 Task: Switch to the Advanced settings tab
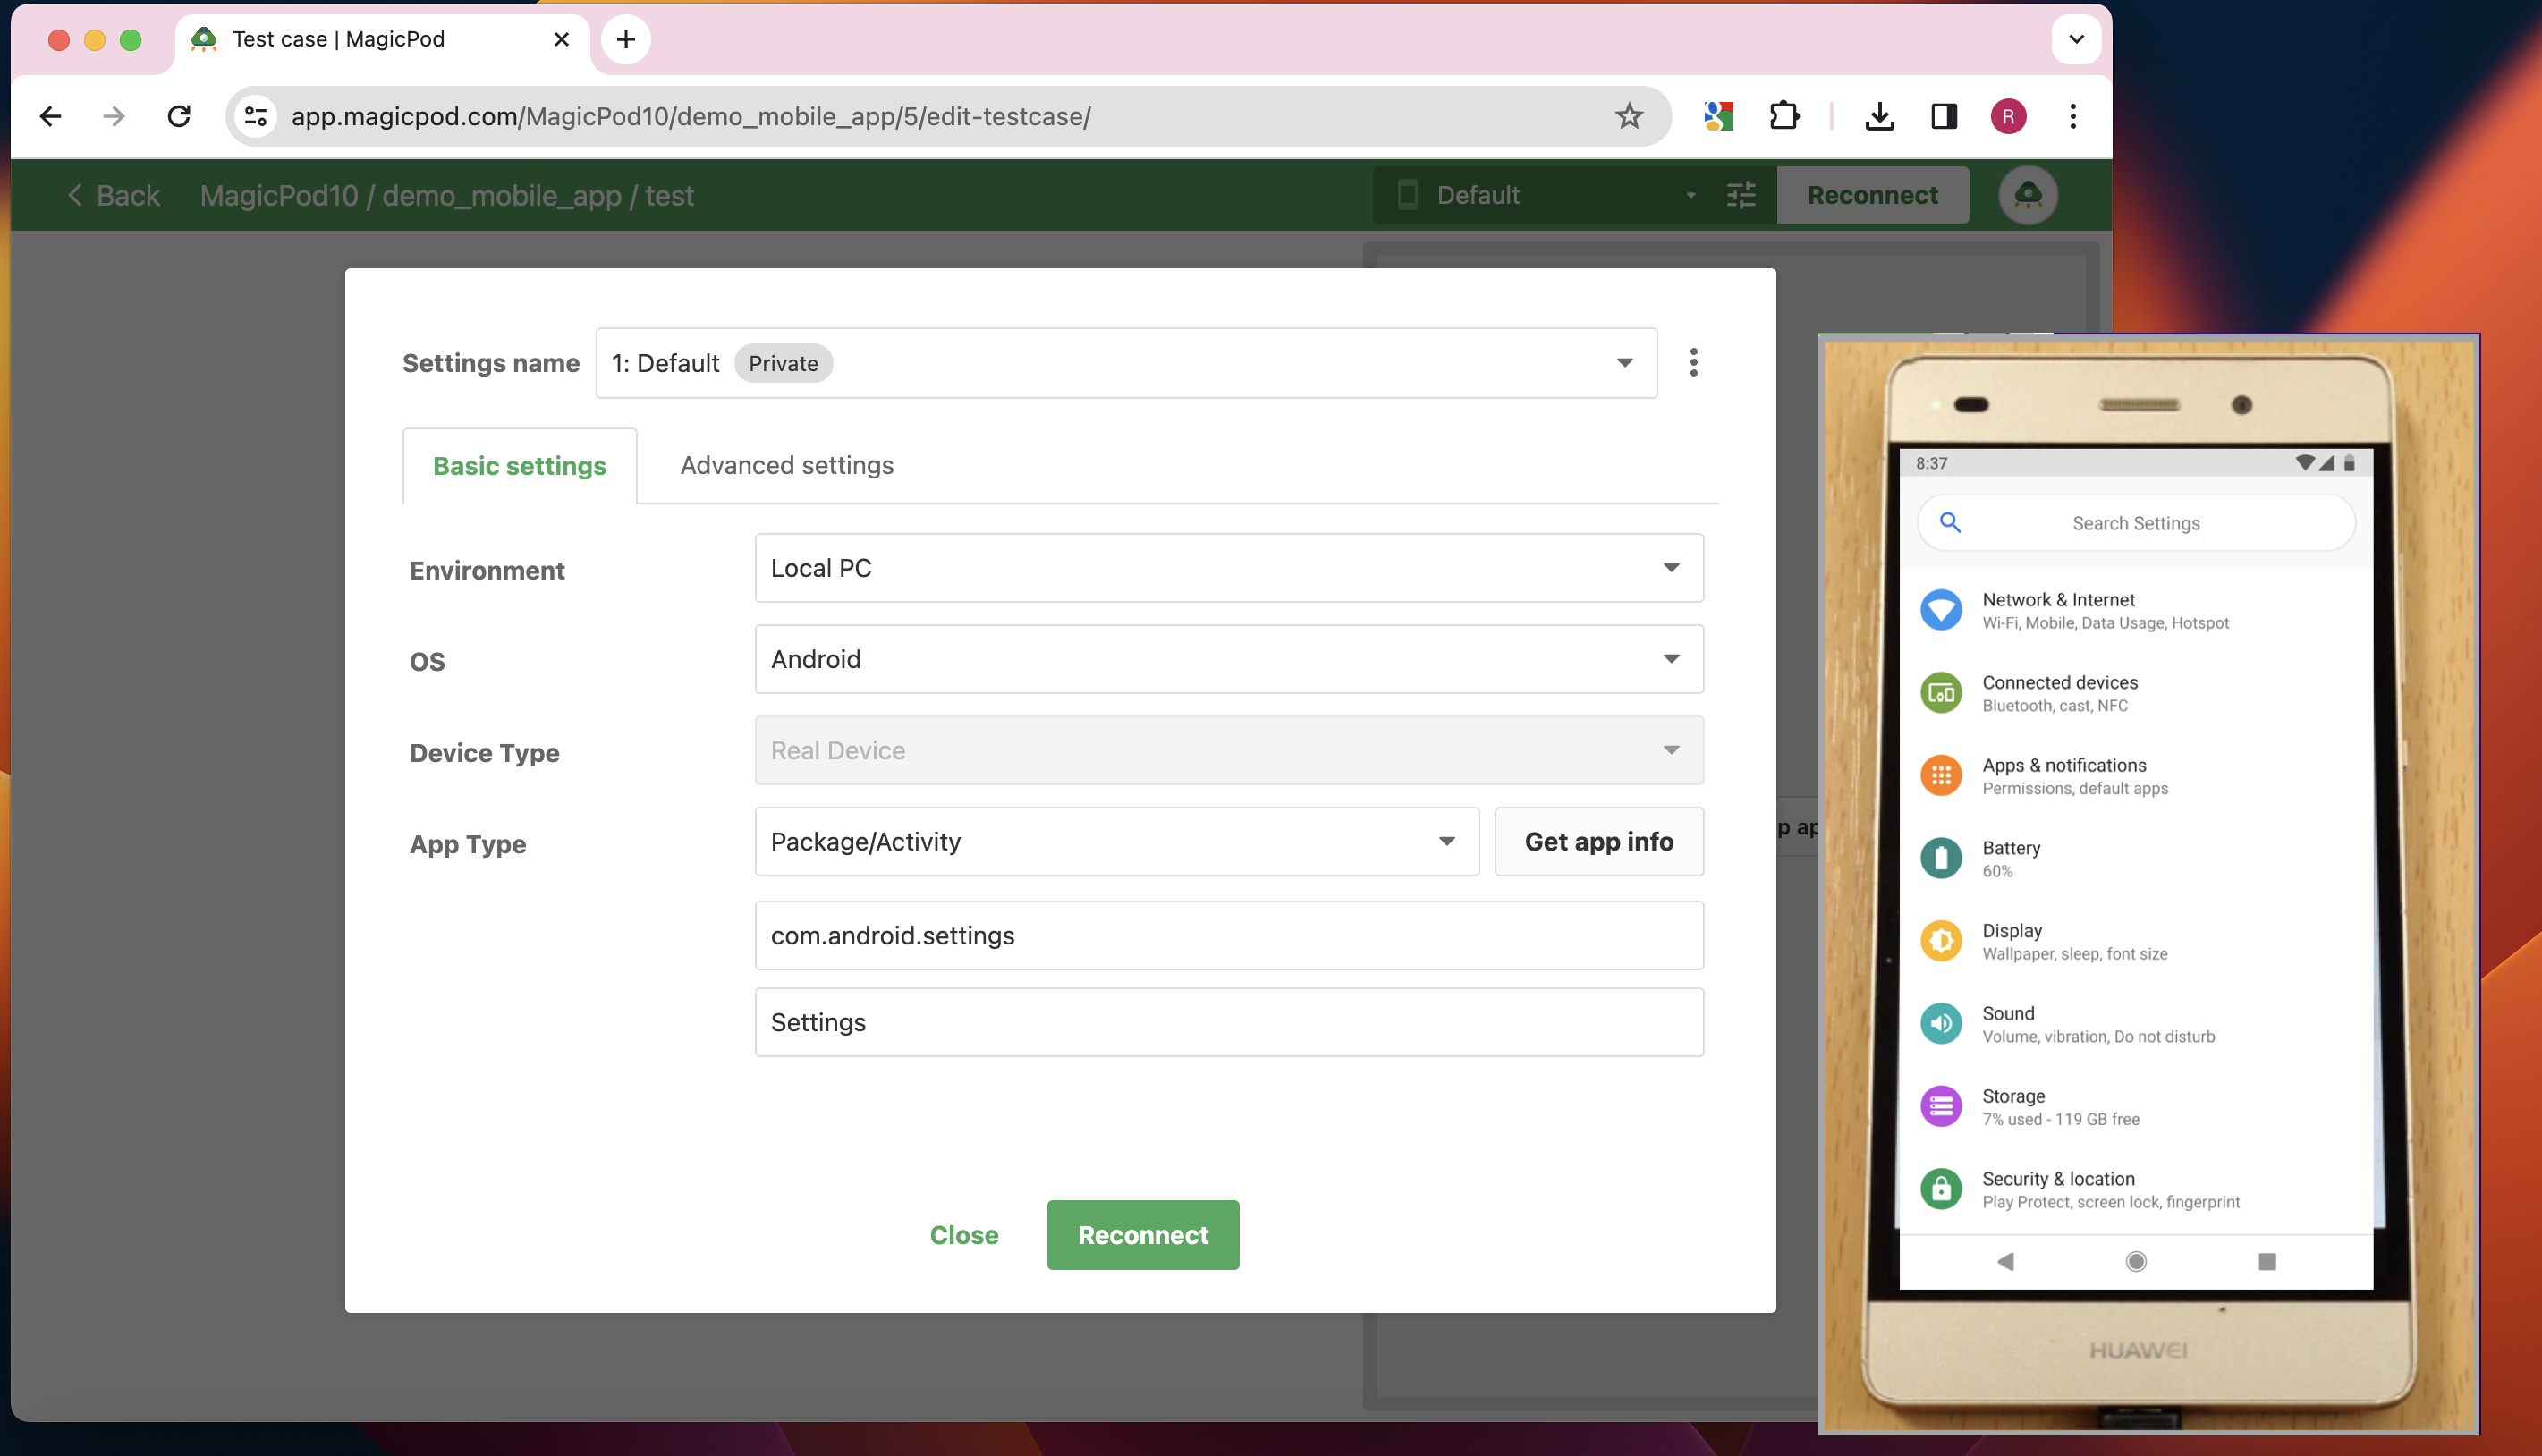(787, 466)
